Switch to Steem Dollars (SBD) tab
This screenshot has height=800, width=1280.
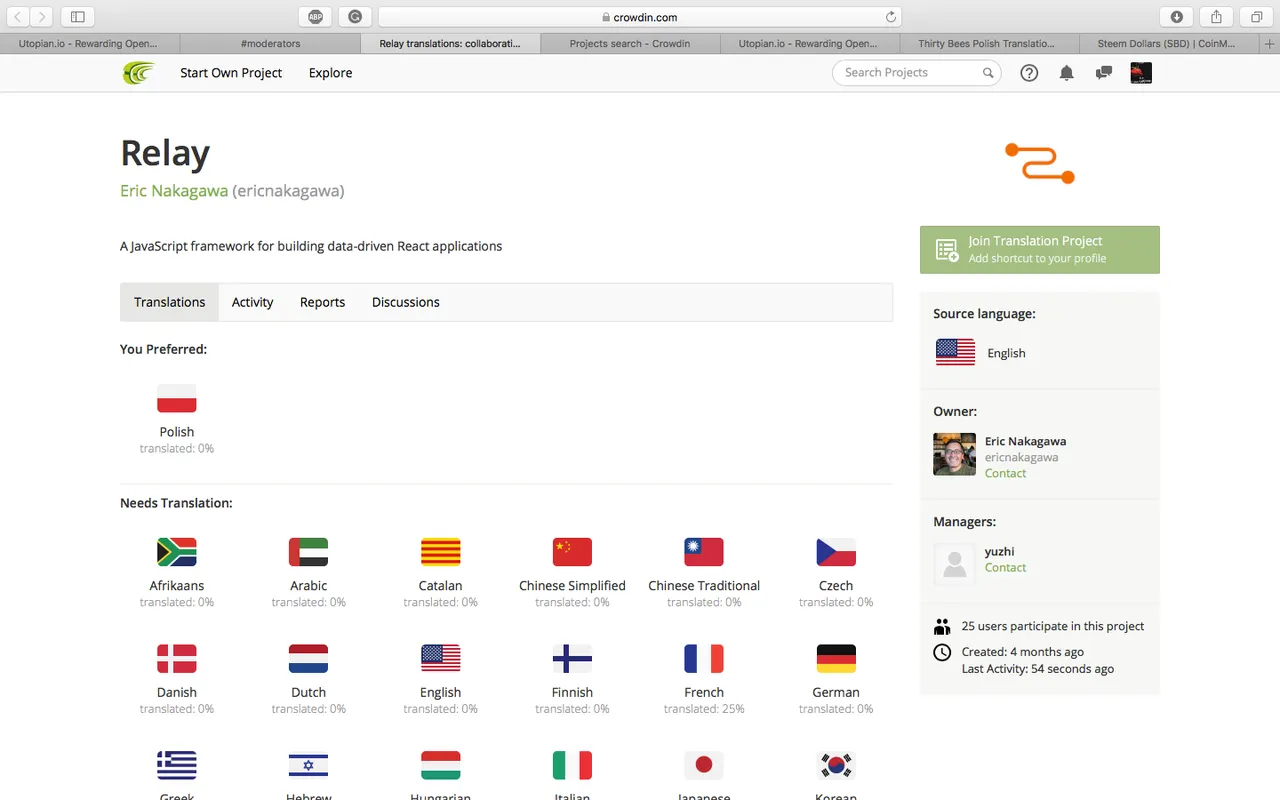tap(1171, 44)
